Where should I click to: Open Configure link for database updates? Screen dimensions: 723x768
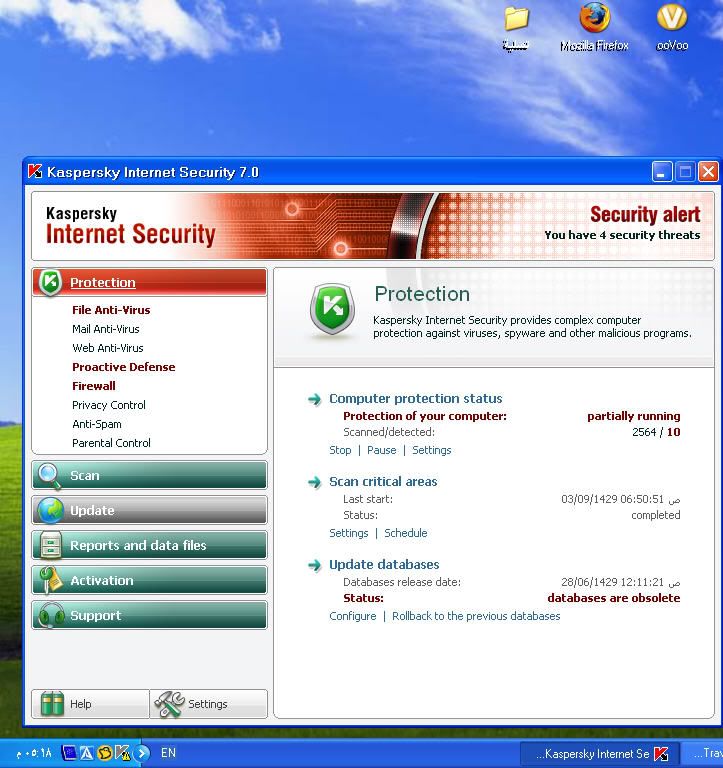pos(353,616)
